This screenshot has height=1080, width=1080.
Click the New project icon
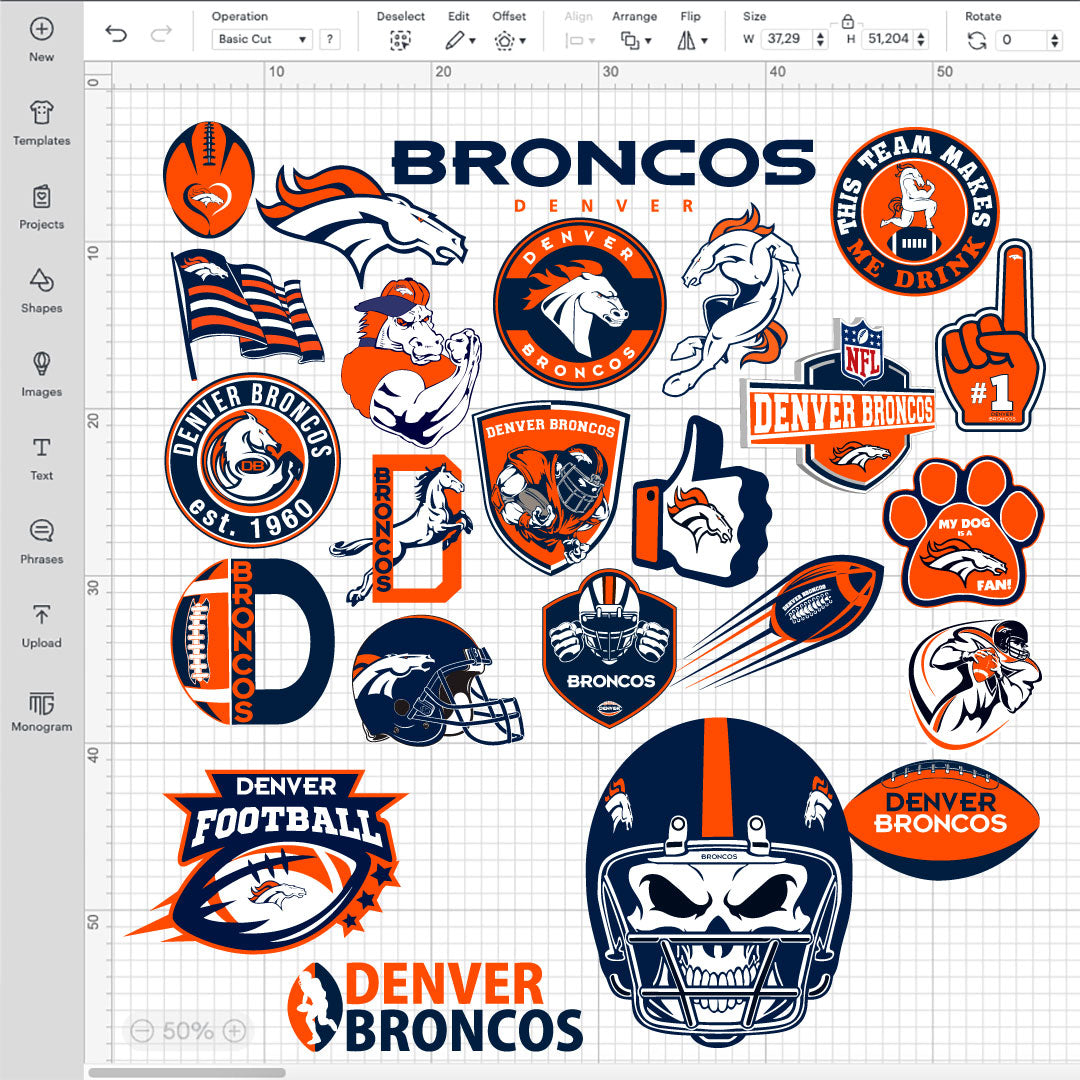(x=41, y=29)
